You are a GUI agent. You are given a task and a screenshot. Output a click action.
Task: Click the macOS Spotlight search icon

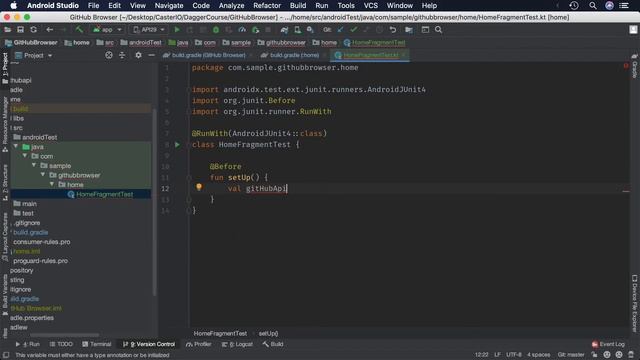[x=593, y=6]
